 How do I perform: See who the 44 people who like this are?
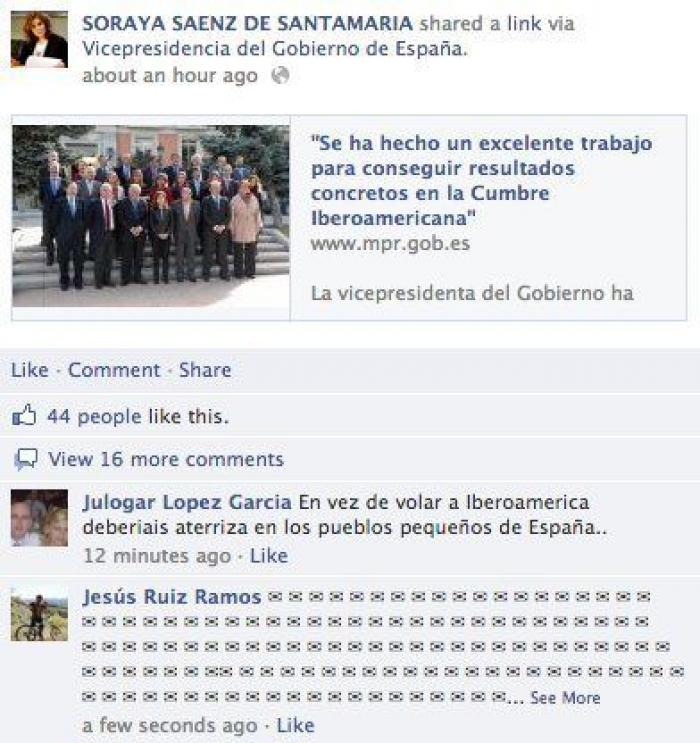[137, 417]
